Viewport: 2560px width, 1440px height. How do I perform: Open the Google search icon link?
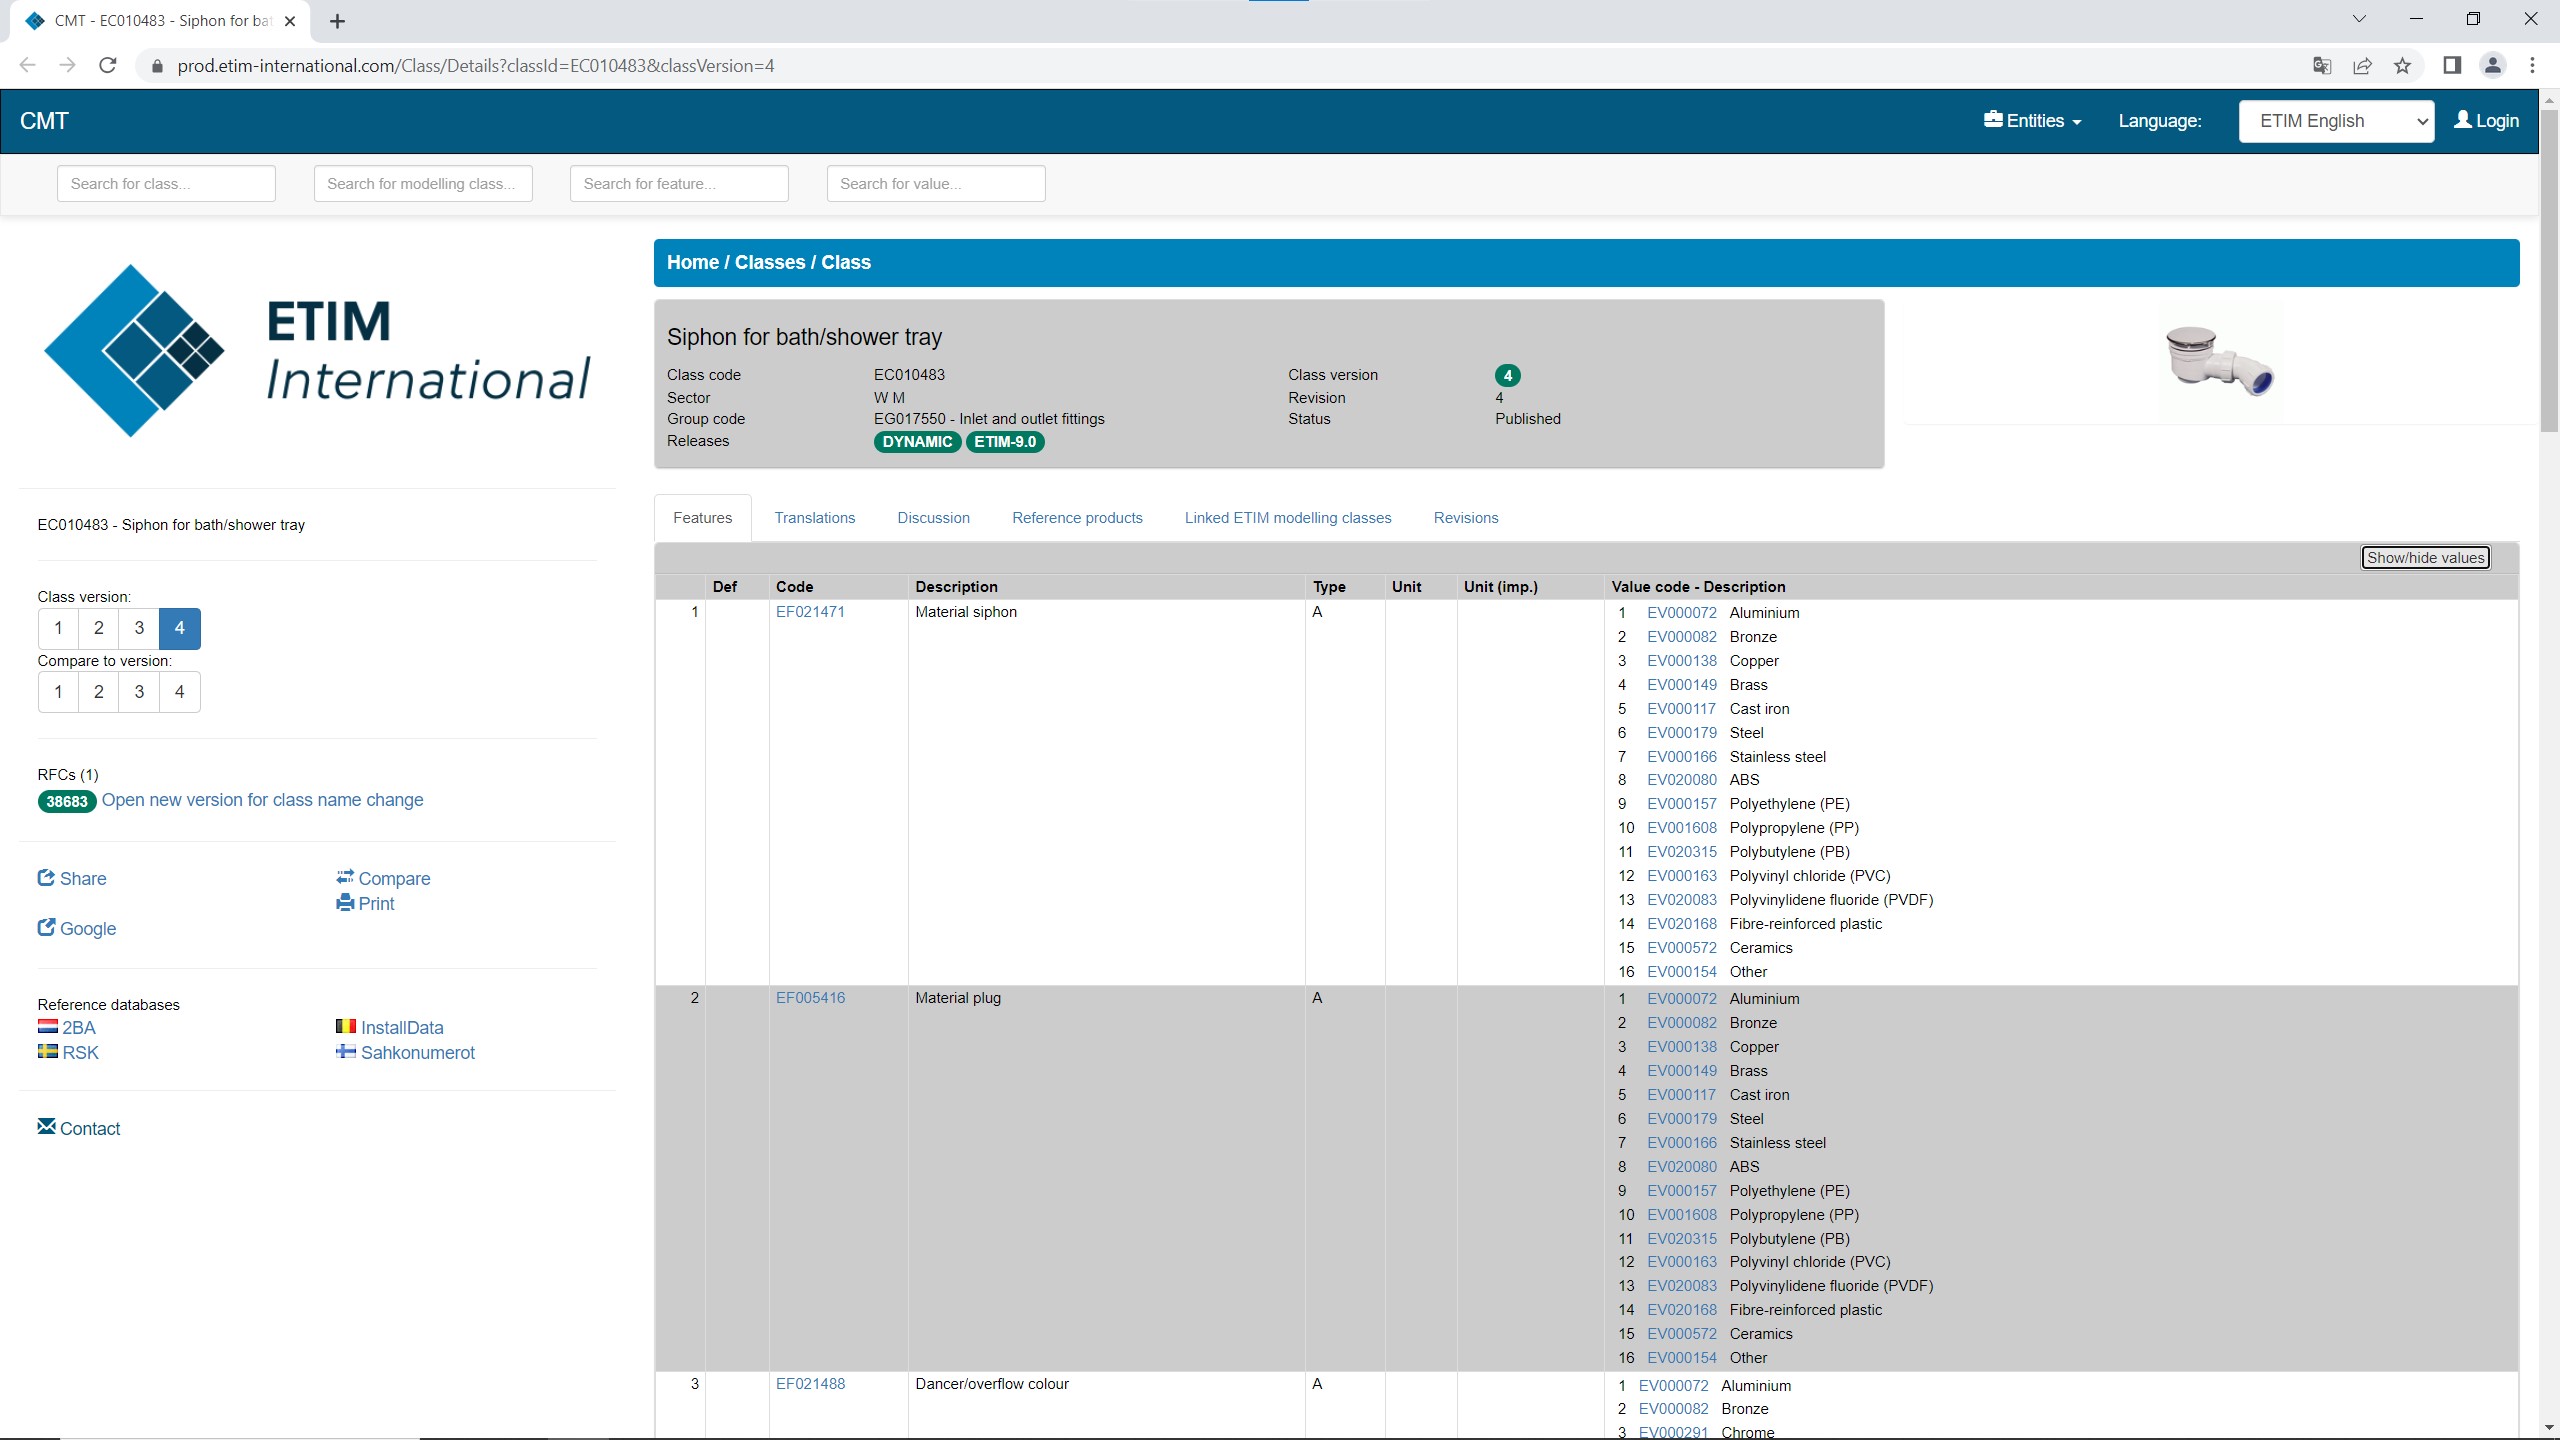[46, 928]
